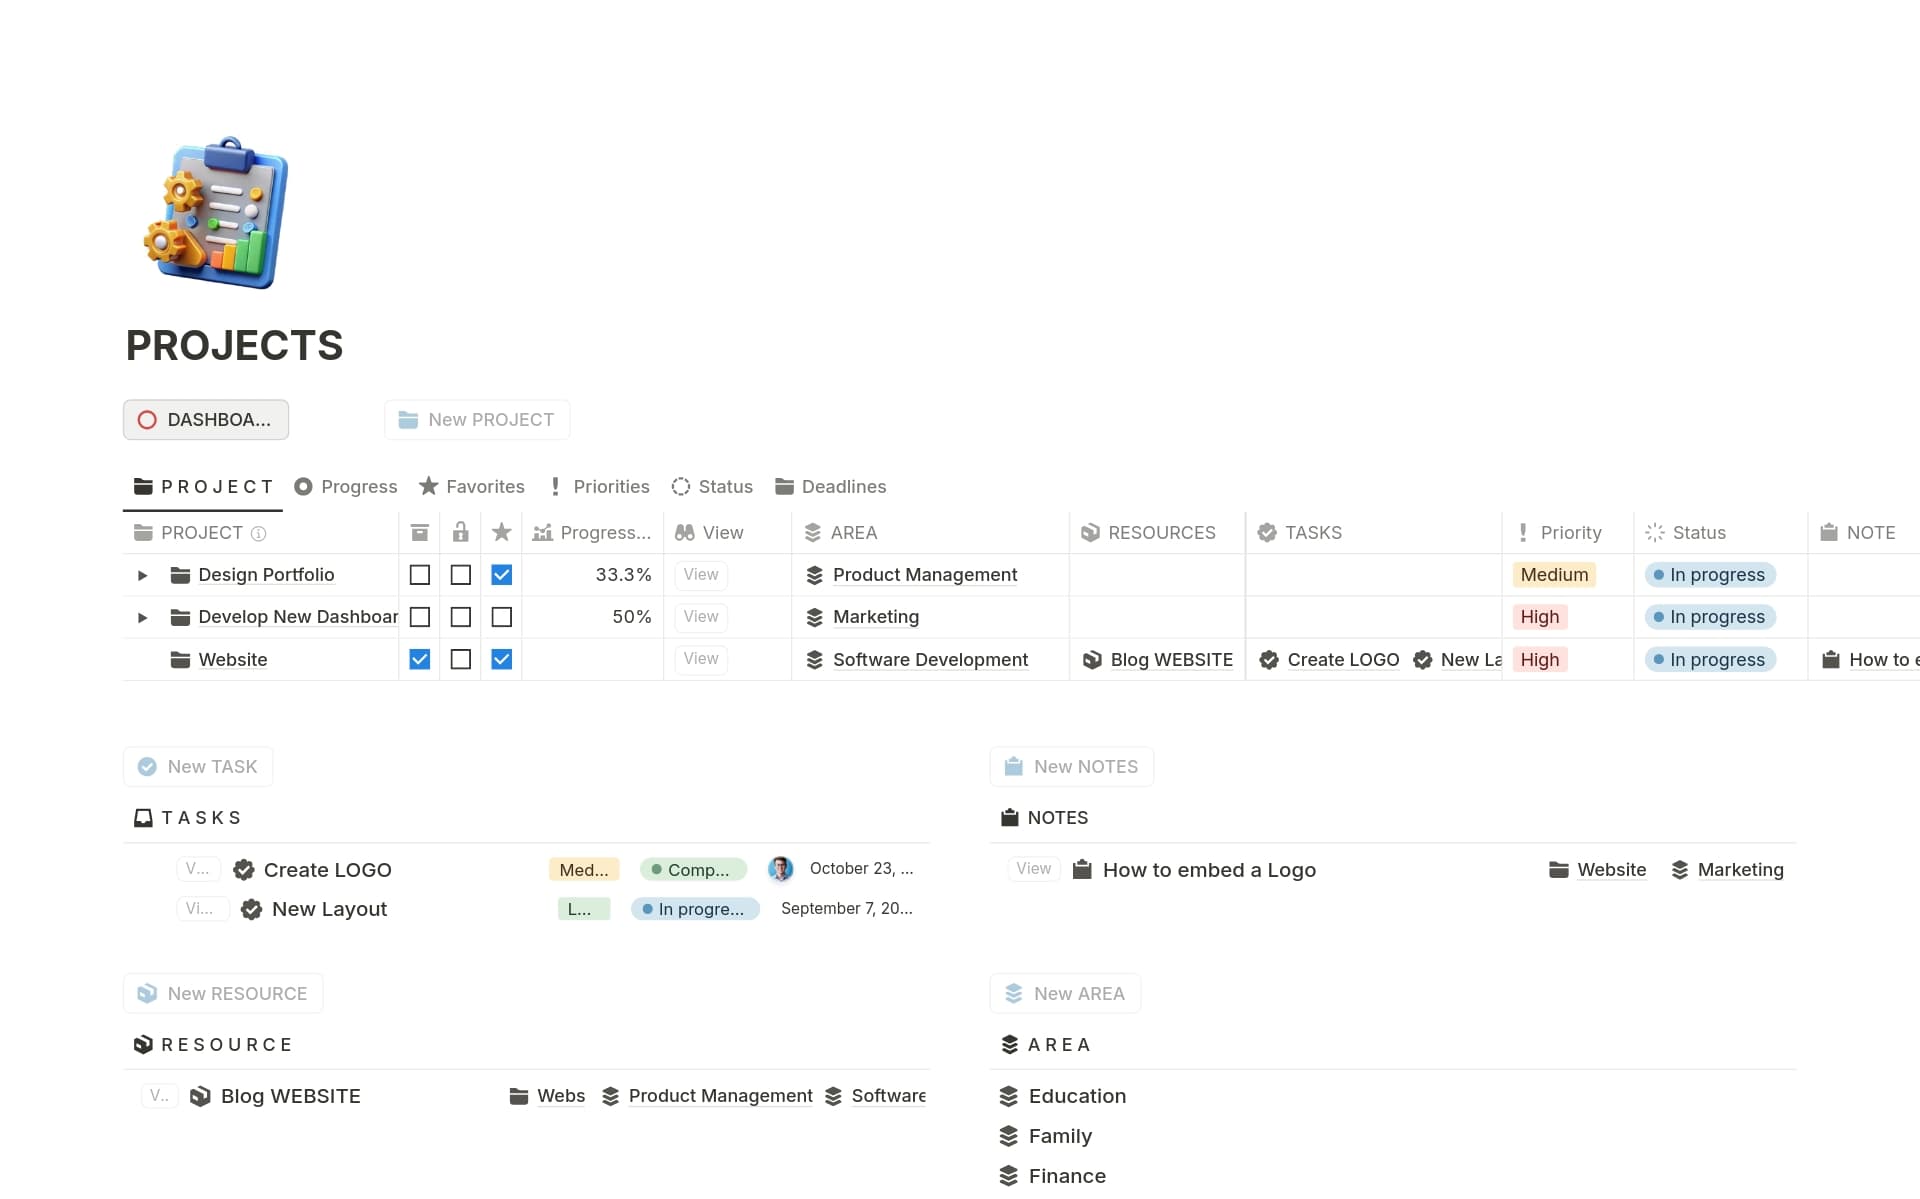Screen dimensions: 1920x1199
Task: Toggle archive checkbox for Develop New Dashboard
Action: coord(420,617)
